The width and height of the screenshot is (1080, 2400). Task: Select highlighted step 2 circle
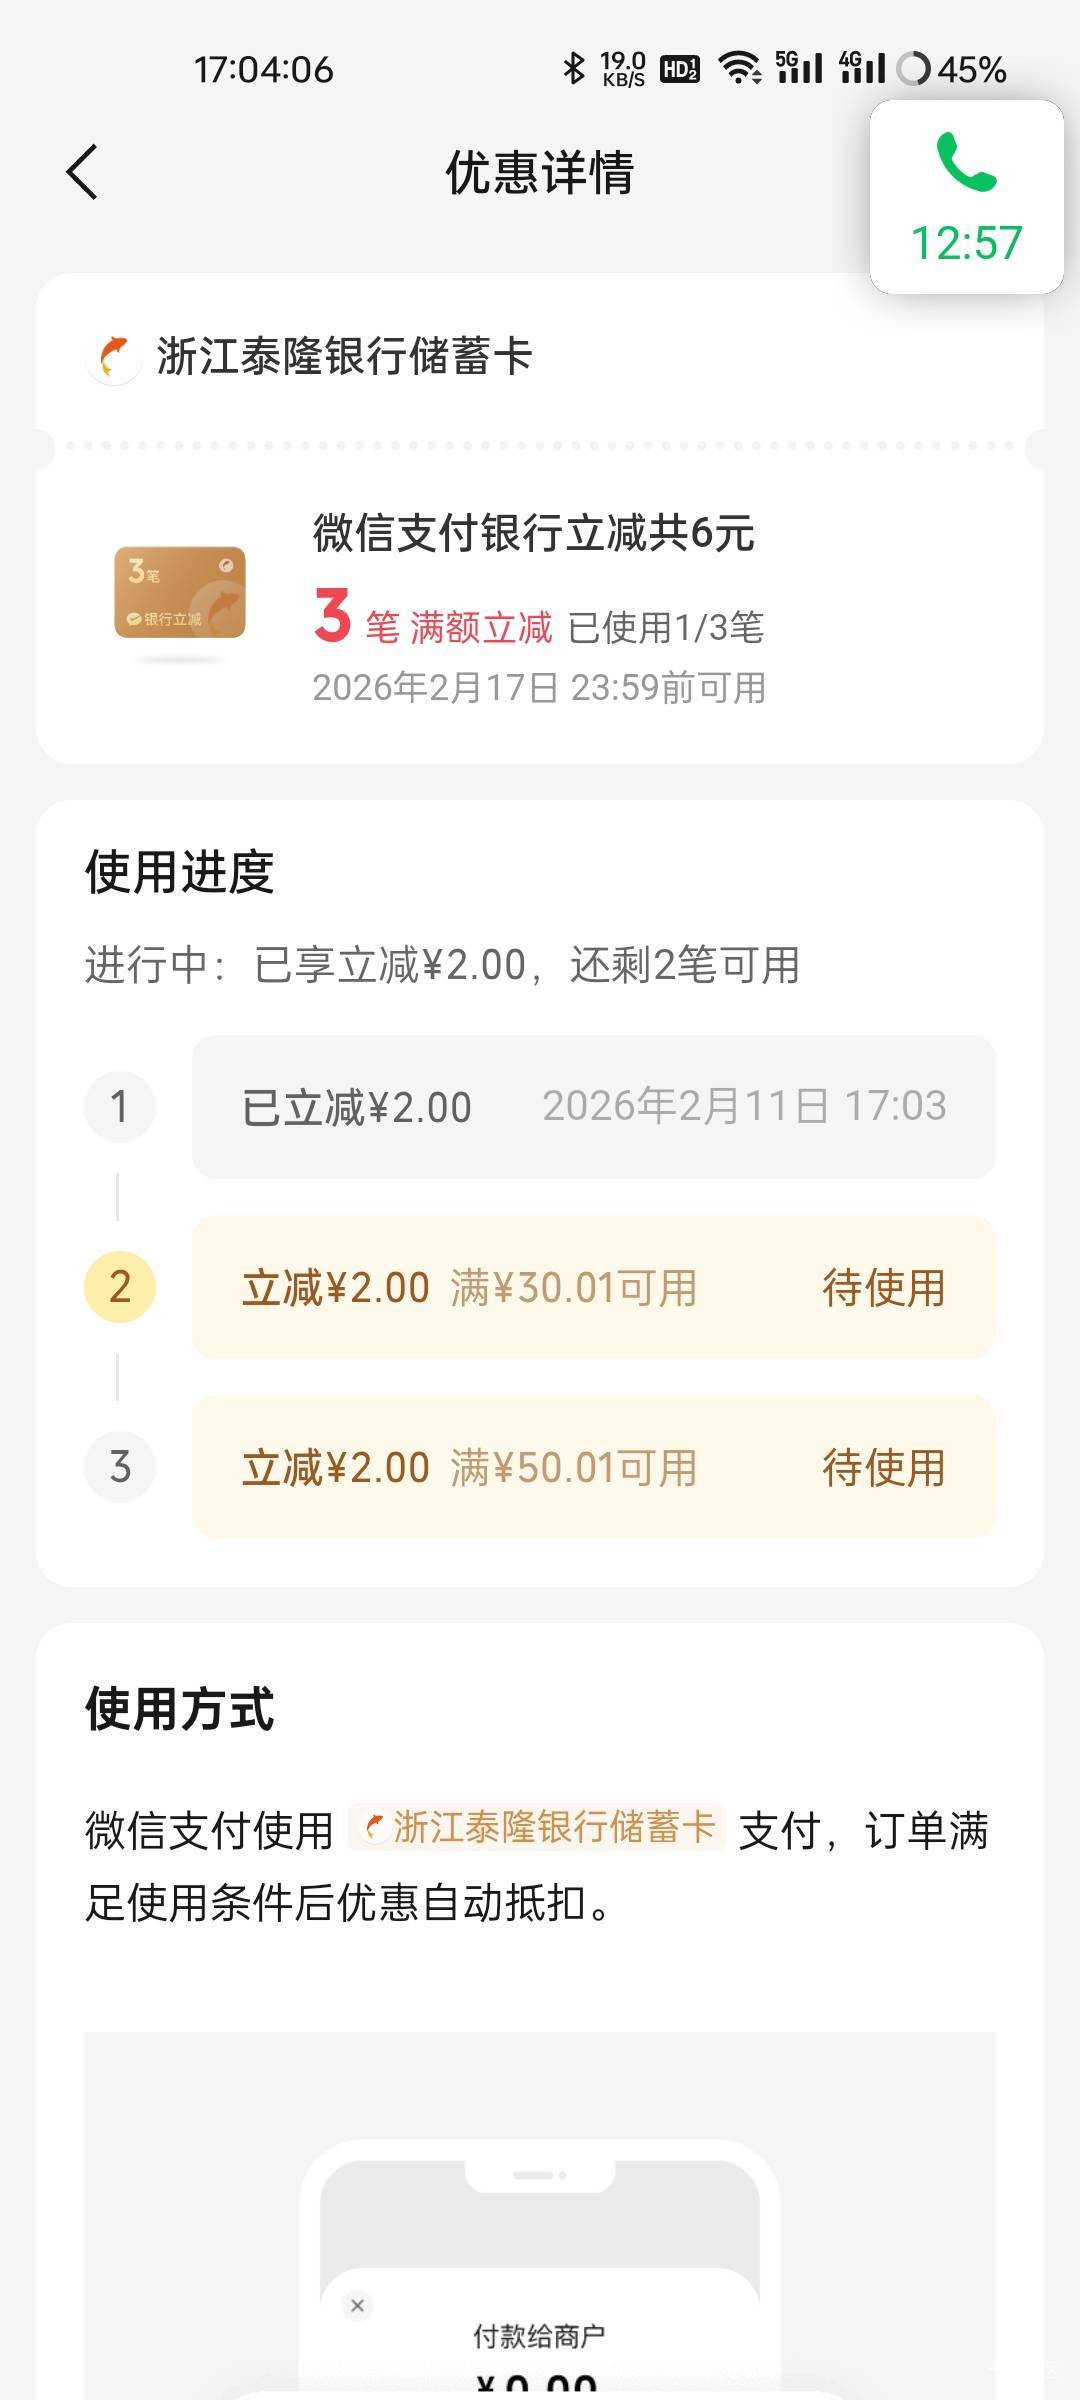[120, 1287]
